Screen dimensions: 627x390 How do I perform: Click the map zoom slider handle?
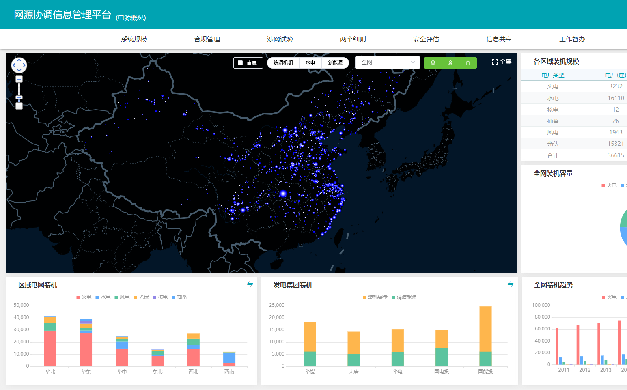click(x=19, y=97)
